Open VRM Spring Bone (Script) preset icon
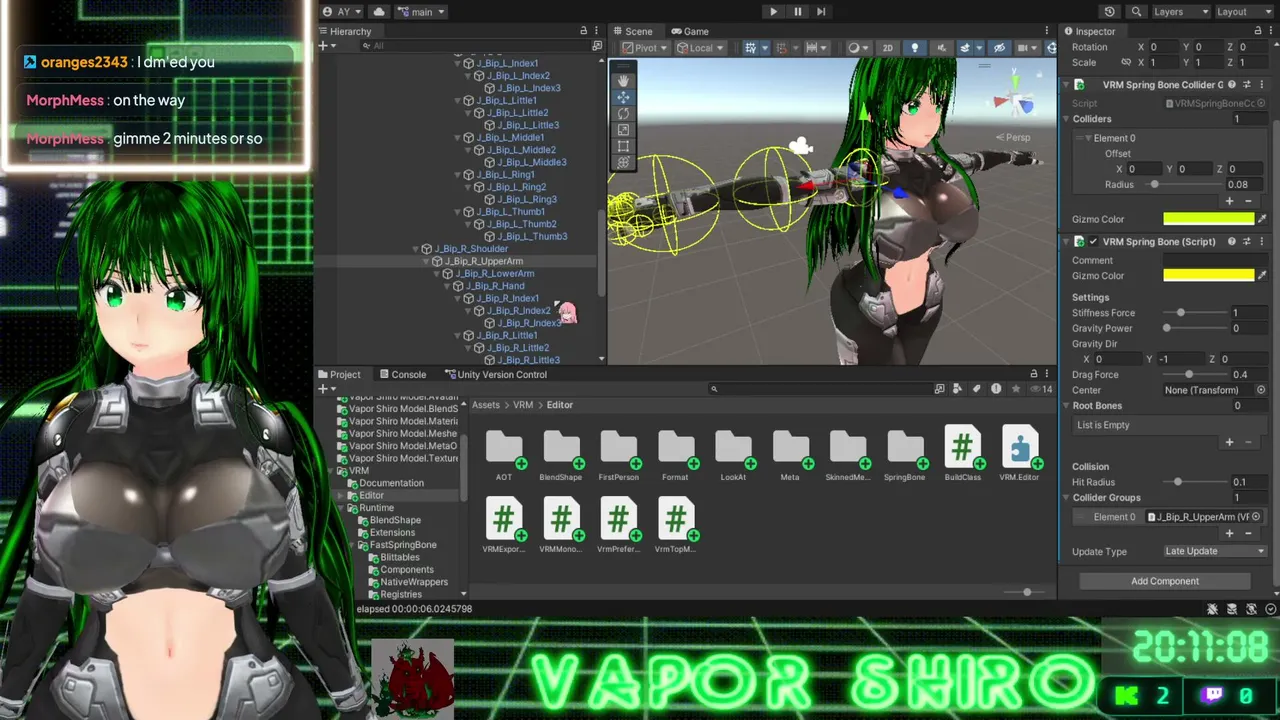The height and width of the screenshot is (720, 1280). coord(1247,242)
